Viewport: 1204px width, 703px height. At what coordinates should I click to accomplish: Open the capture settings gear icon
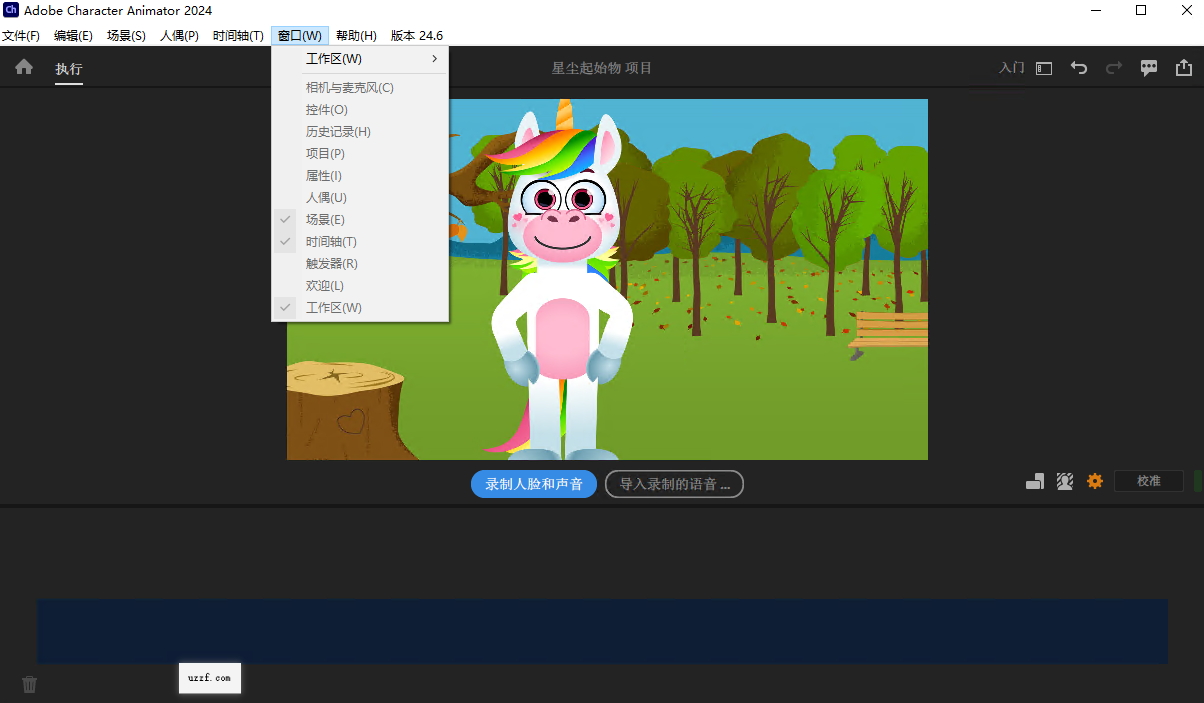tap(1094, 481)
